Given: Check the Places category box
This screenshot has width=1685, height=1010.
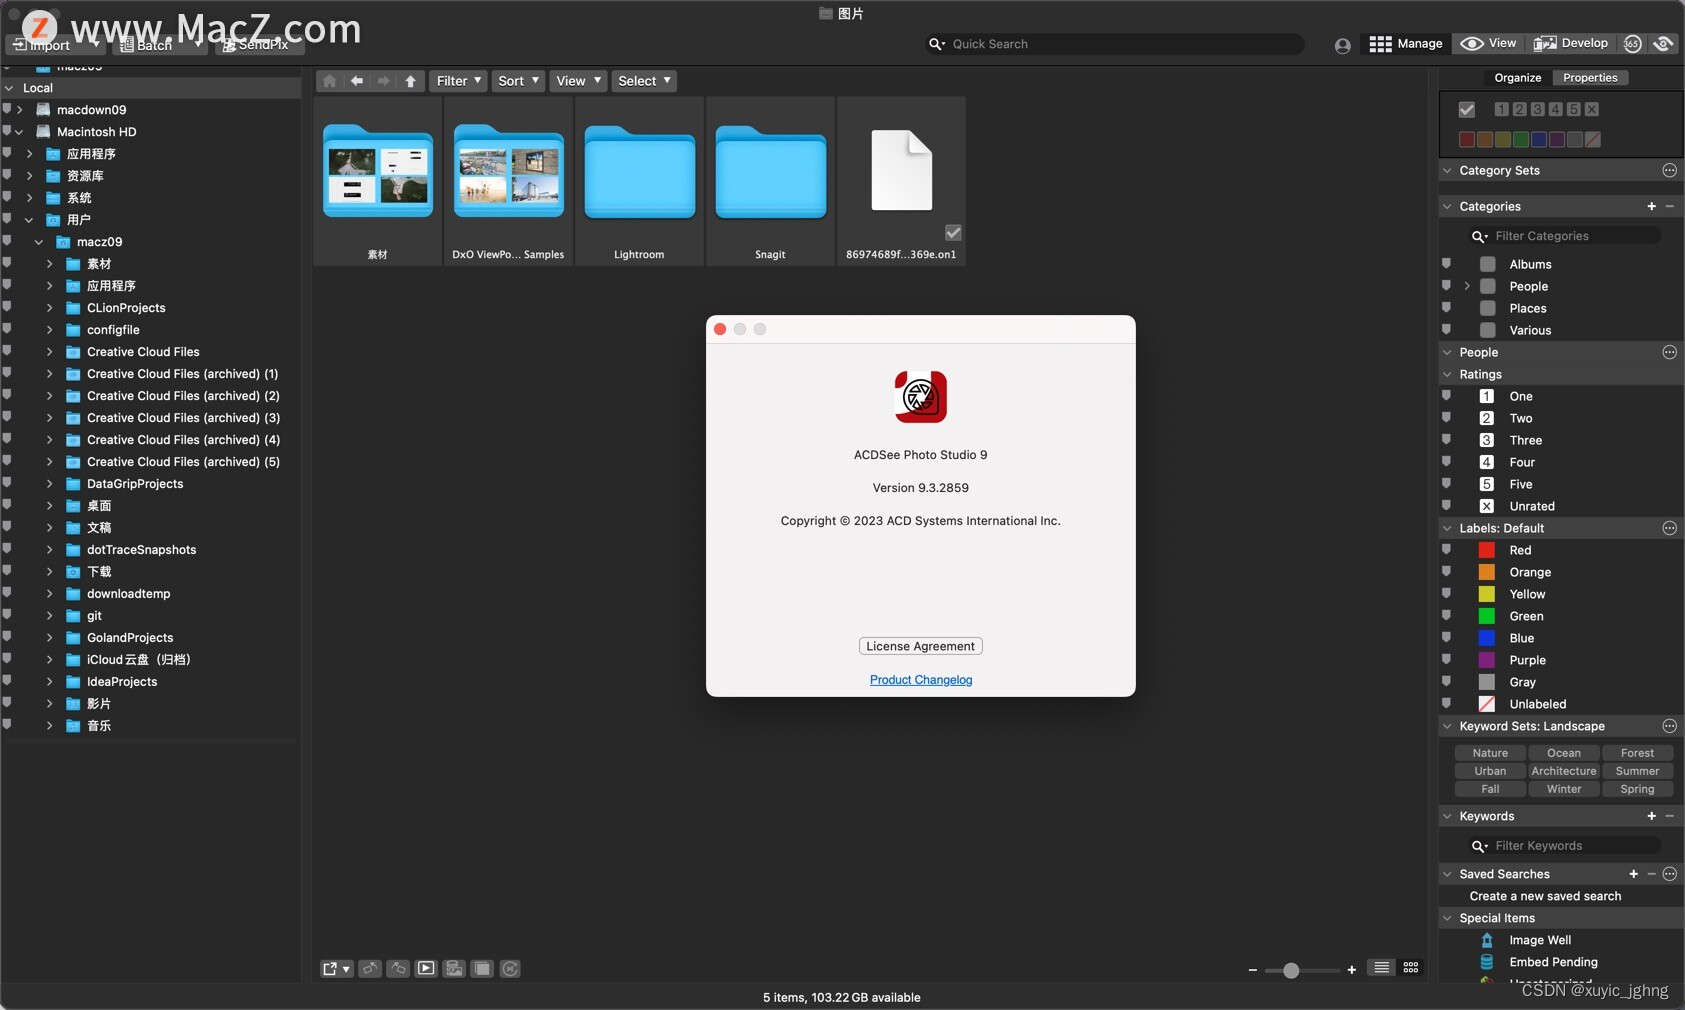Looking at the screenshot, I should coord(1487,308).
